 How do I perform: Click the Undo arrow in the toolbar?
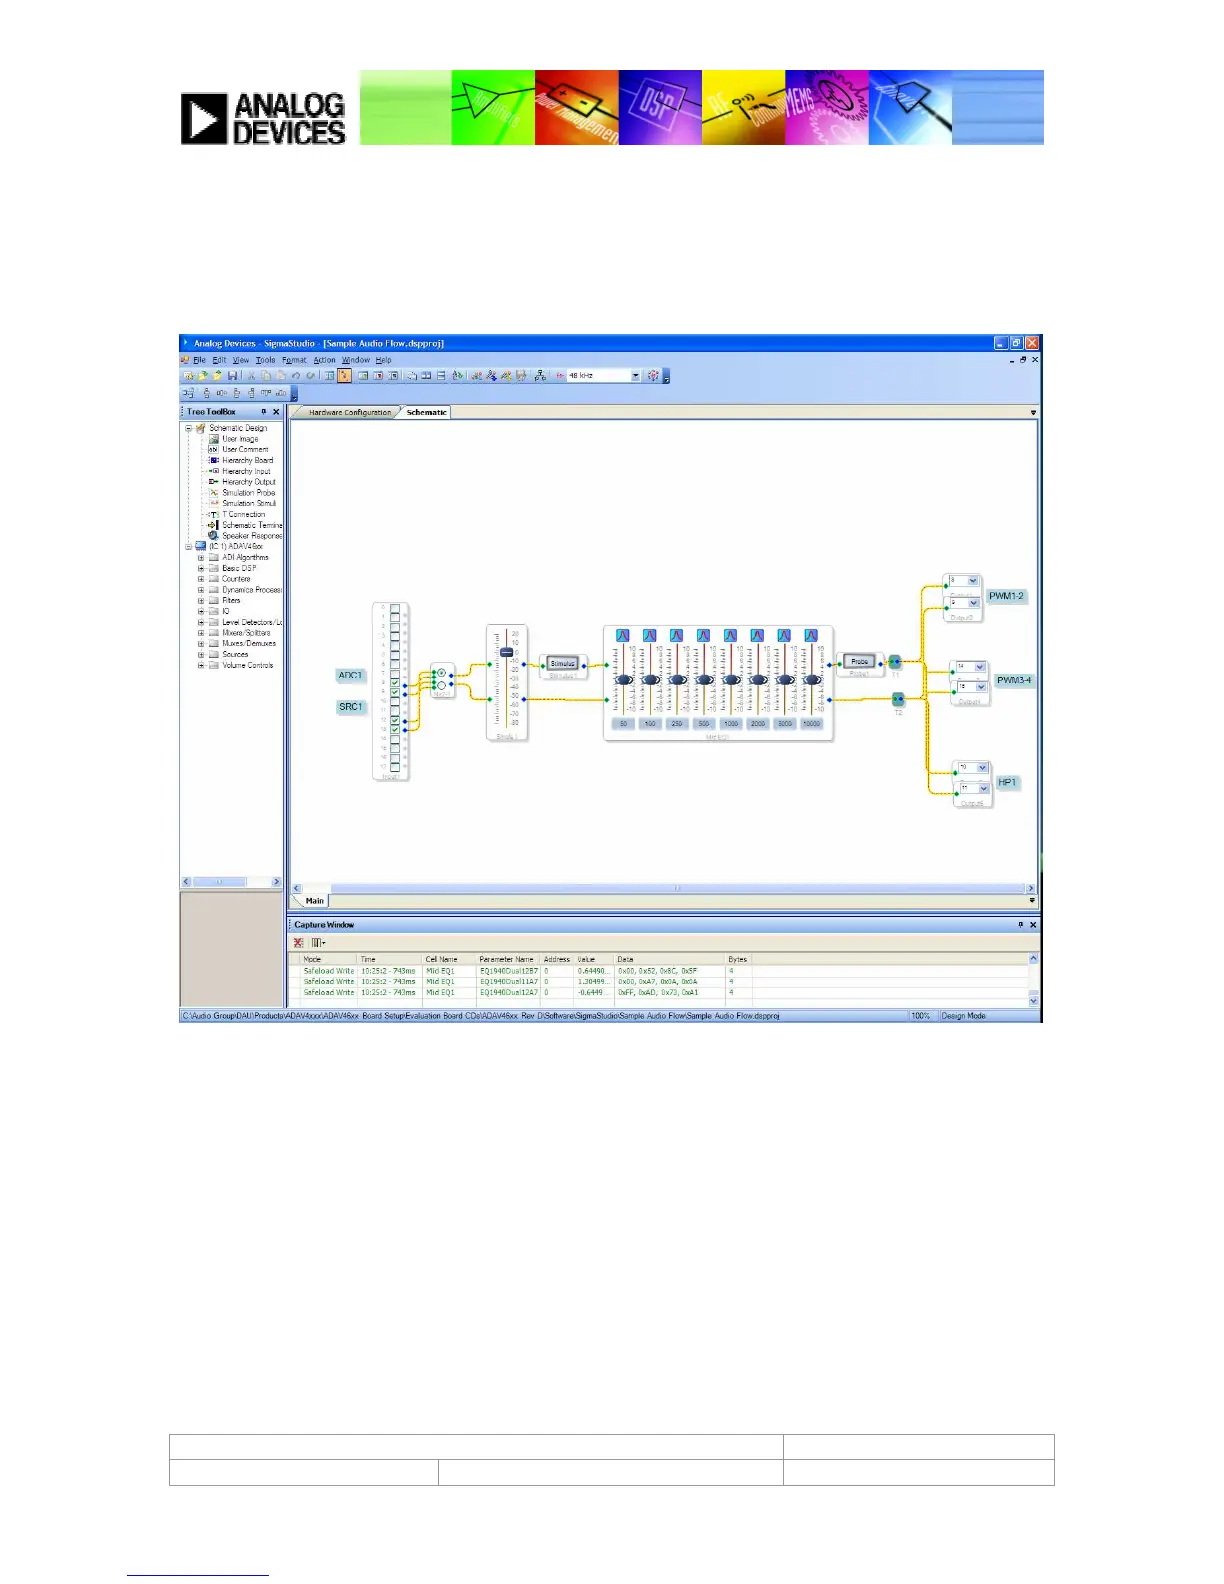(296, 376)
